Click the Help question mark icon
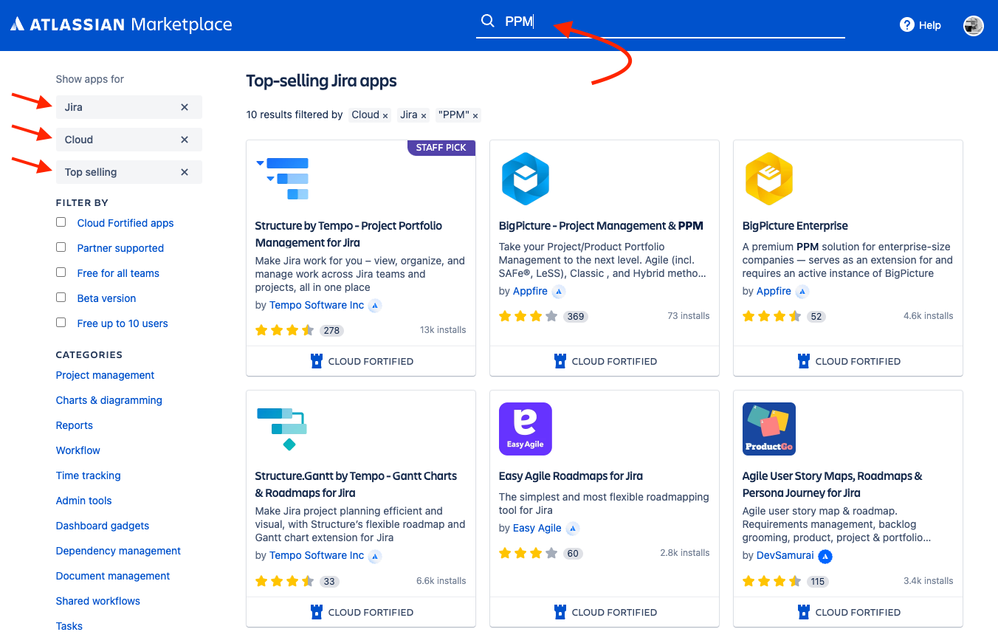 pyautogui.click(x=906, y=25)
